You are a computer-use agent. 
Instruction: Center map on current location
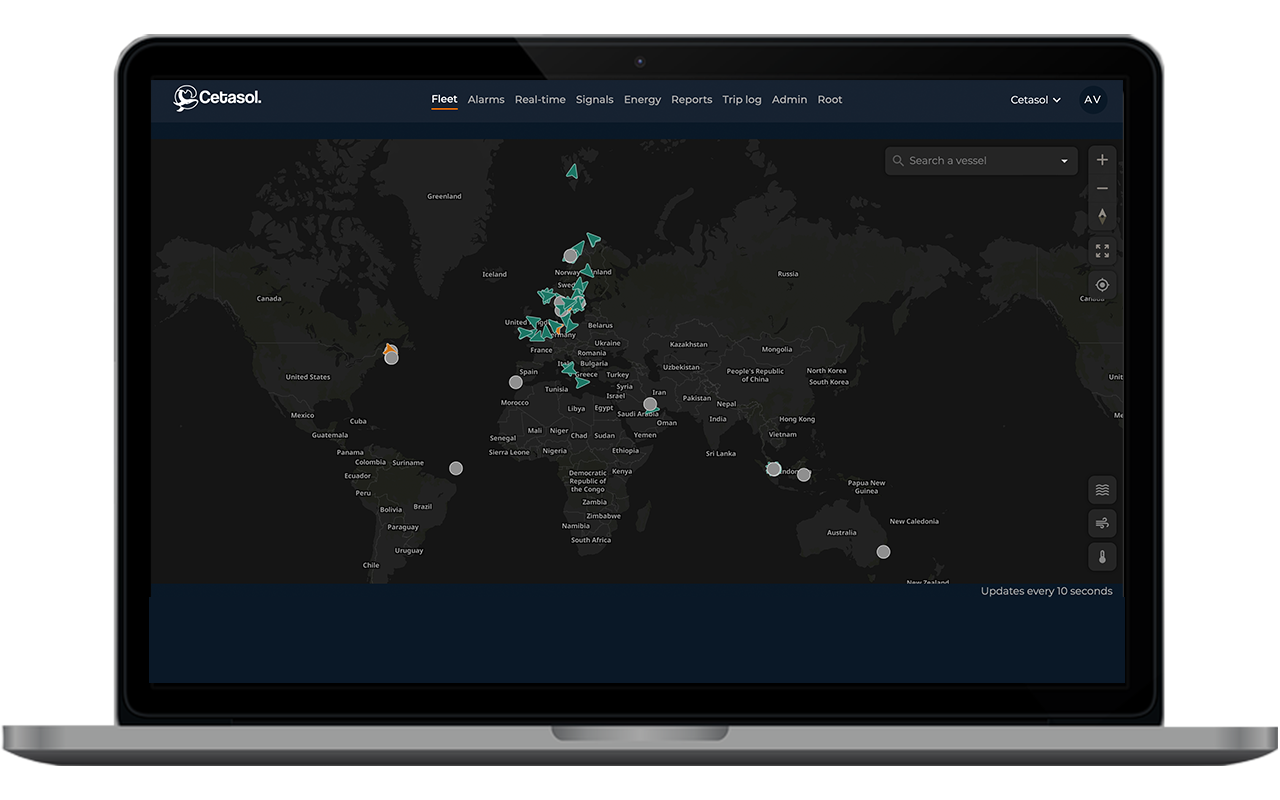pos(1102,285)
